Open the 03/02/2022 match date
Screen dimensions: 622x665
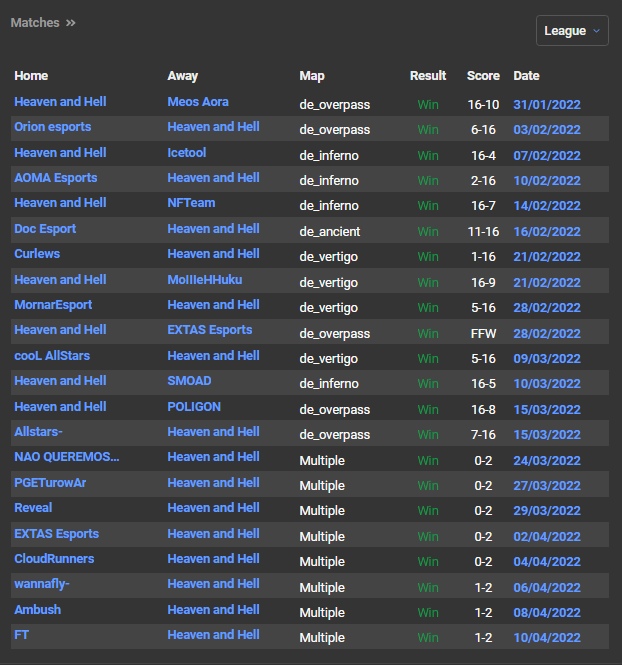[547, 129]
